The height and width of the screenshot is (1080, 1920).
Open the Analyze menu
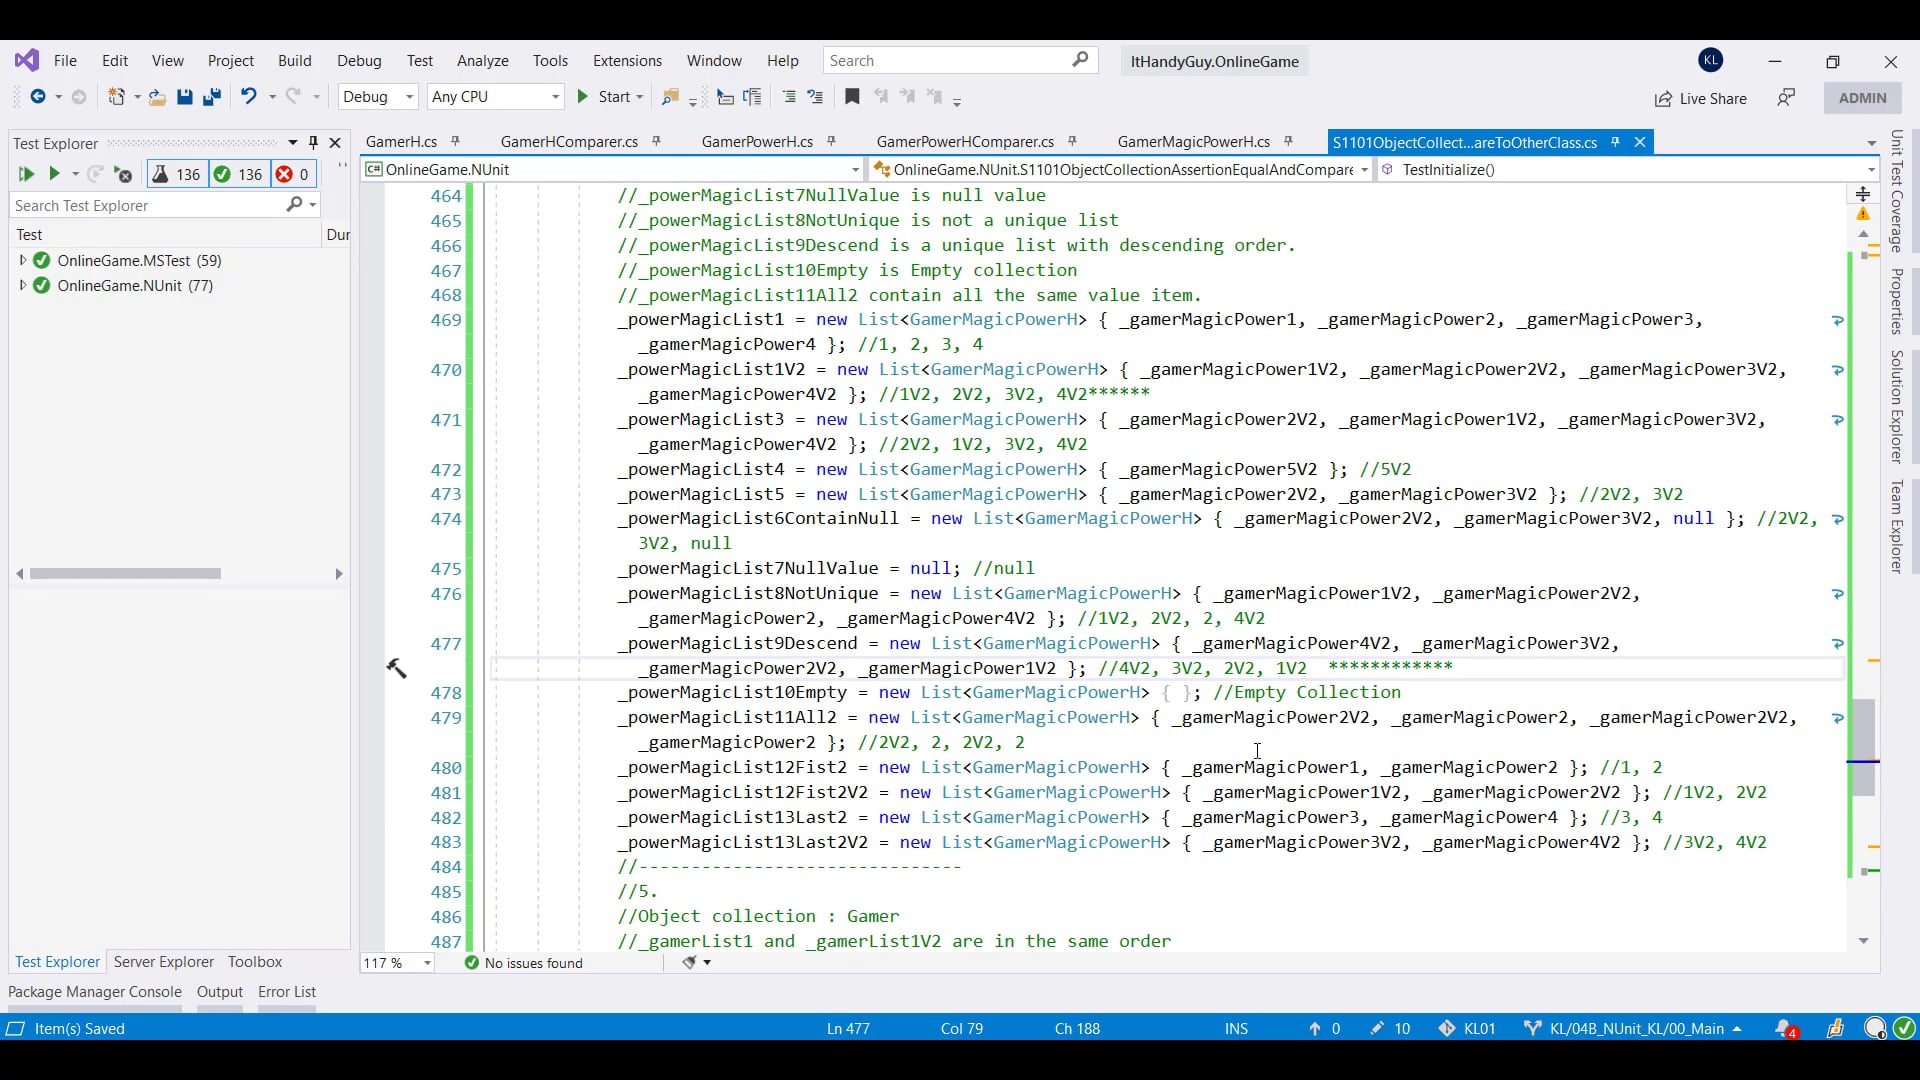click(x=483, y=61)
